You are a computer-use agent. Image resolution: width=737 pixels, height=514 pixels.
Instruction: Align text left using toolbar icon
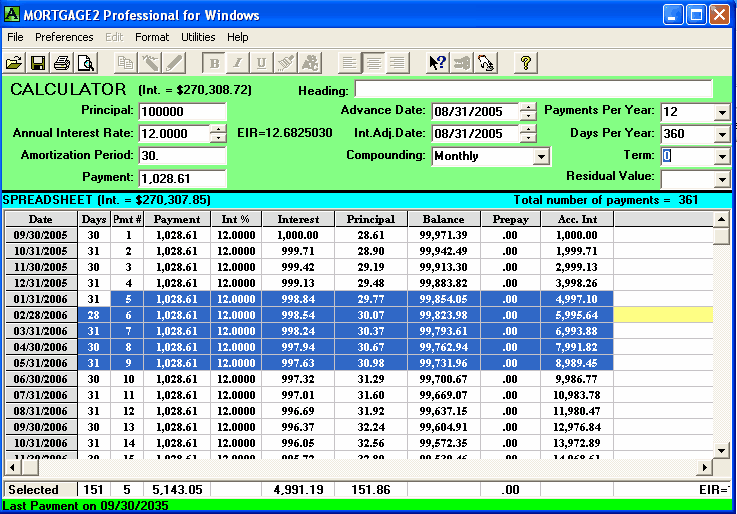(x=348, y=63)
